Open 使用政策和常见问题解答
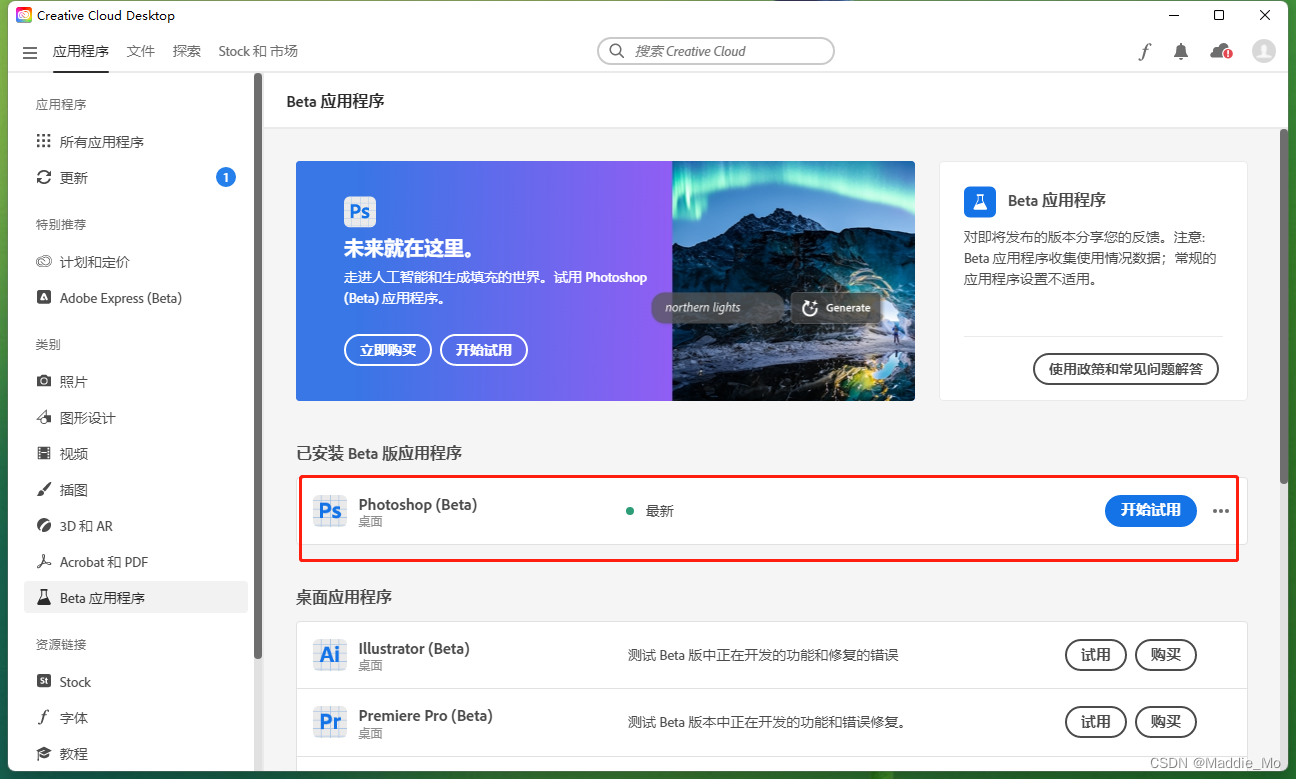1296x779 pixels. click(1126, 369)
